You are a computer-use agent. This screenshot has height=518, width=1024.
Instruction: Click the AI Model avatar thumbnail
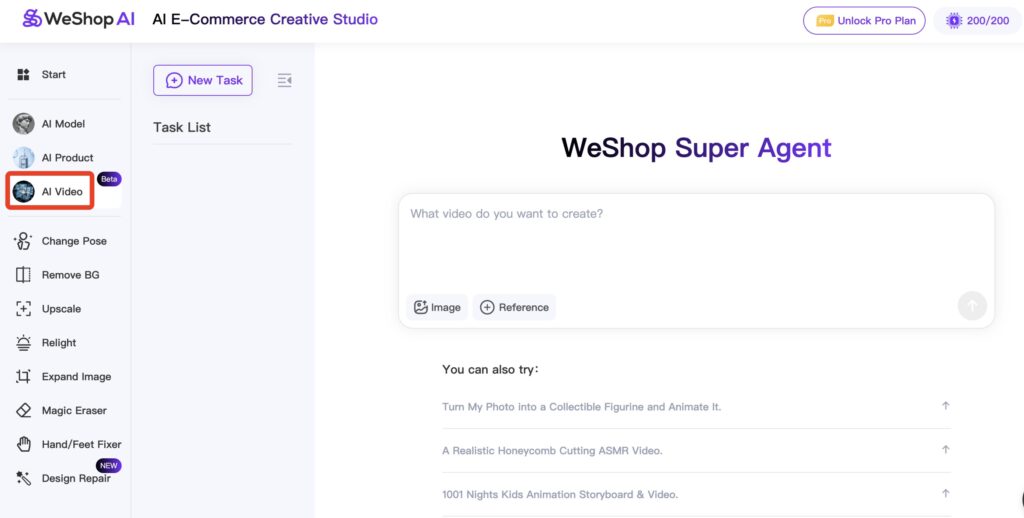24,123
